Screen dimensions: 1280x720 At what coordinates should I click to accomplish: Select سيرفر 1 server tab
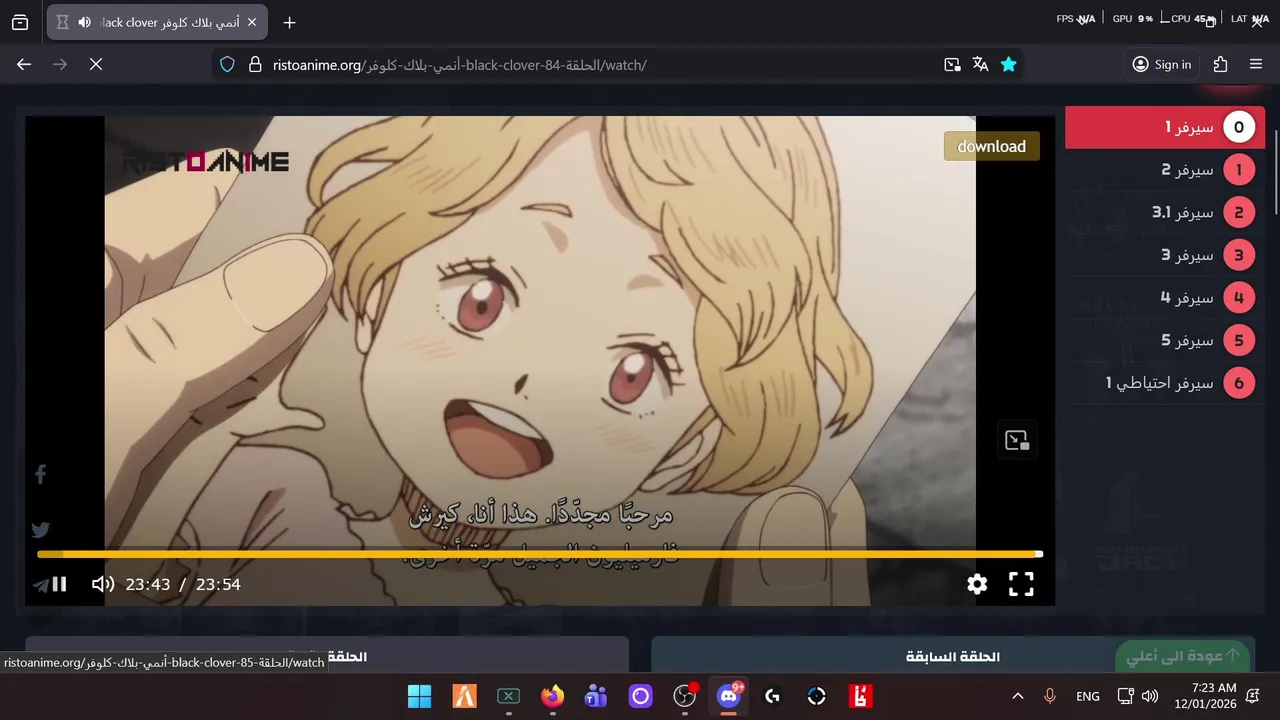[1165, 127]
